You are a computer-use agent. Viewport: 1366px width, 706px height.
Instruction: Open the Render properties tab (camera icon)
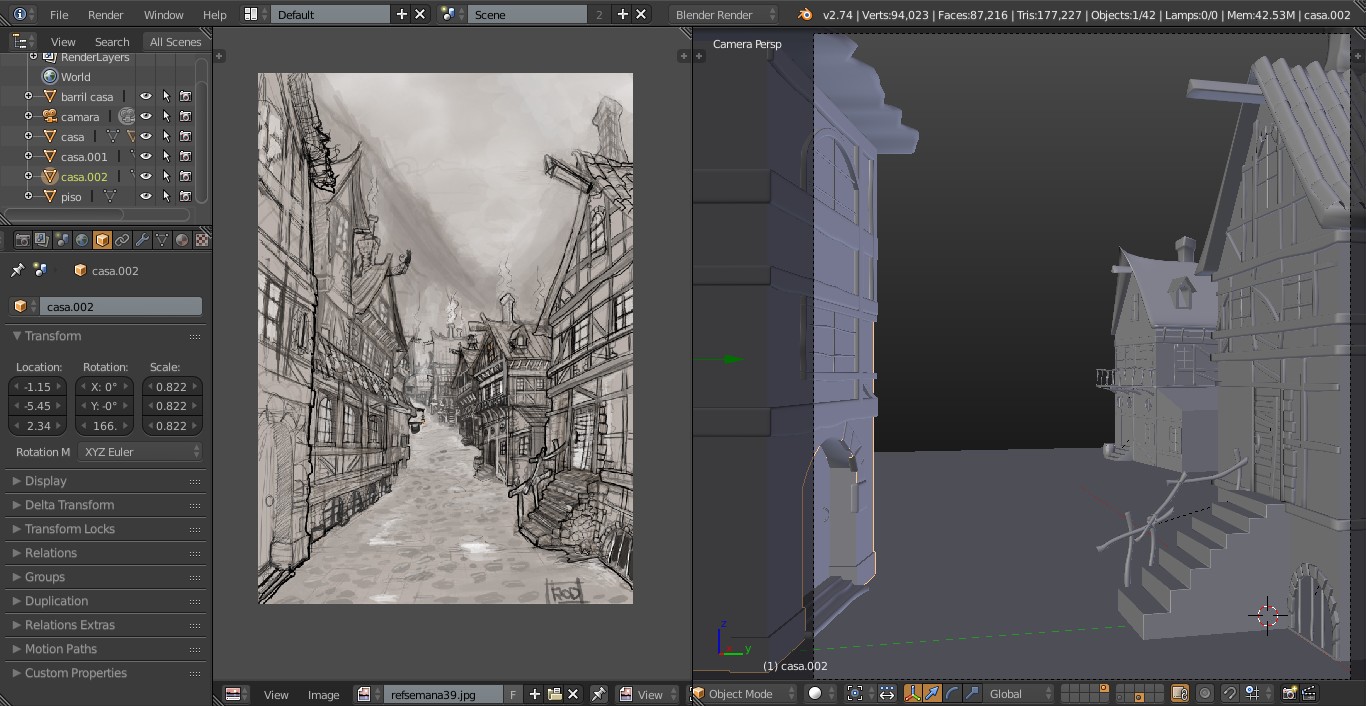pyautogui.click(x=22, y=240)
